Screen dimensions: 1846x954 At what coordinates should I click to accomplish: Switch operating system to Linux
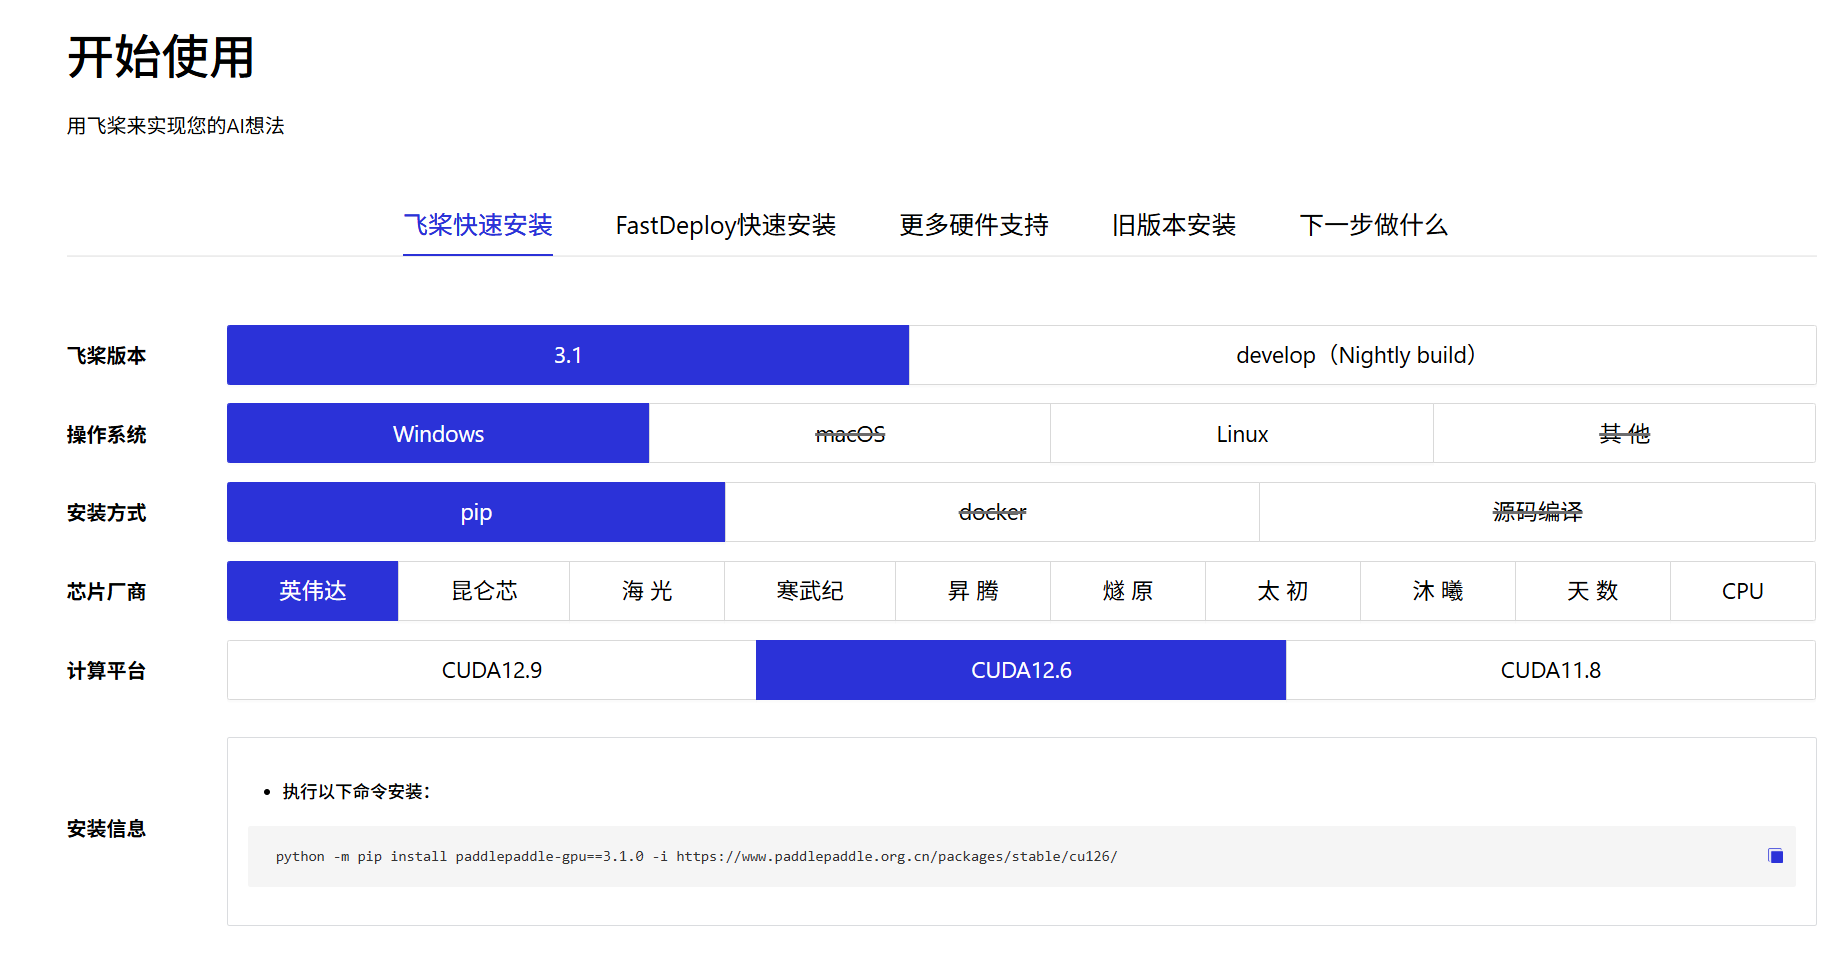(1241, 433)
